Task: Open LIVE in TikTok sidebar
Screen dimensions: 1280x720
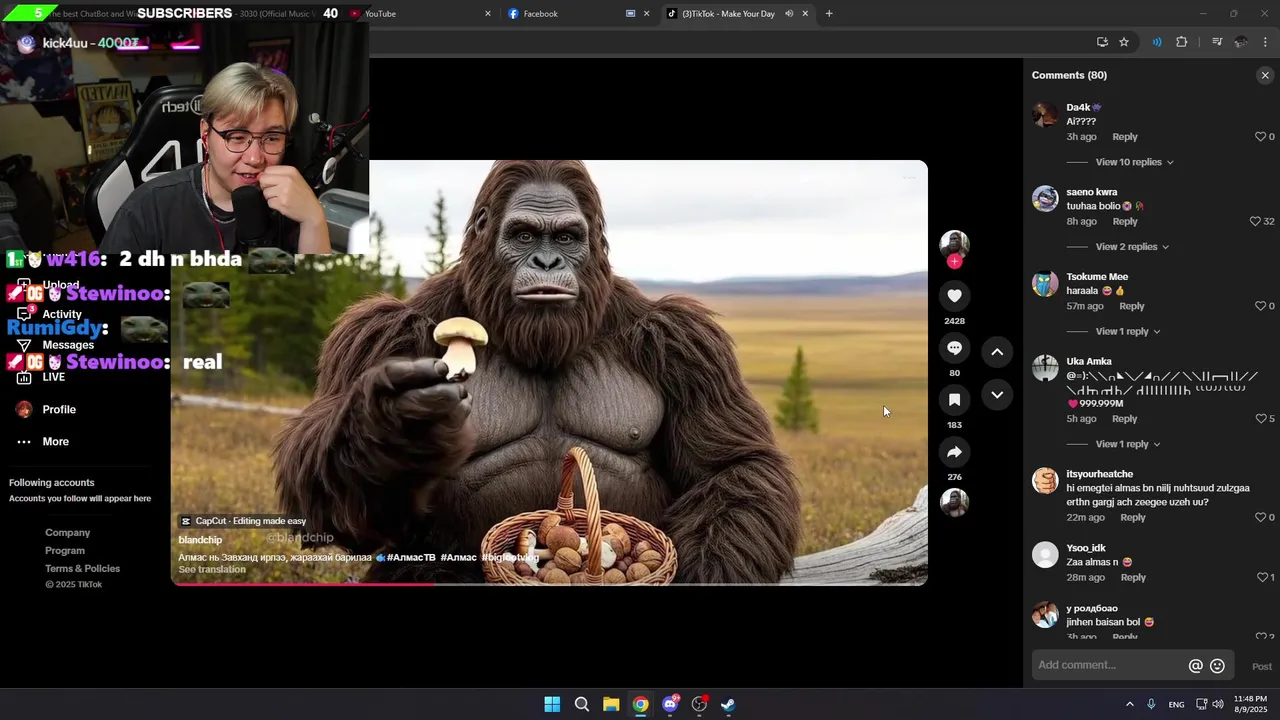Action: click(42, 377)
